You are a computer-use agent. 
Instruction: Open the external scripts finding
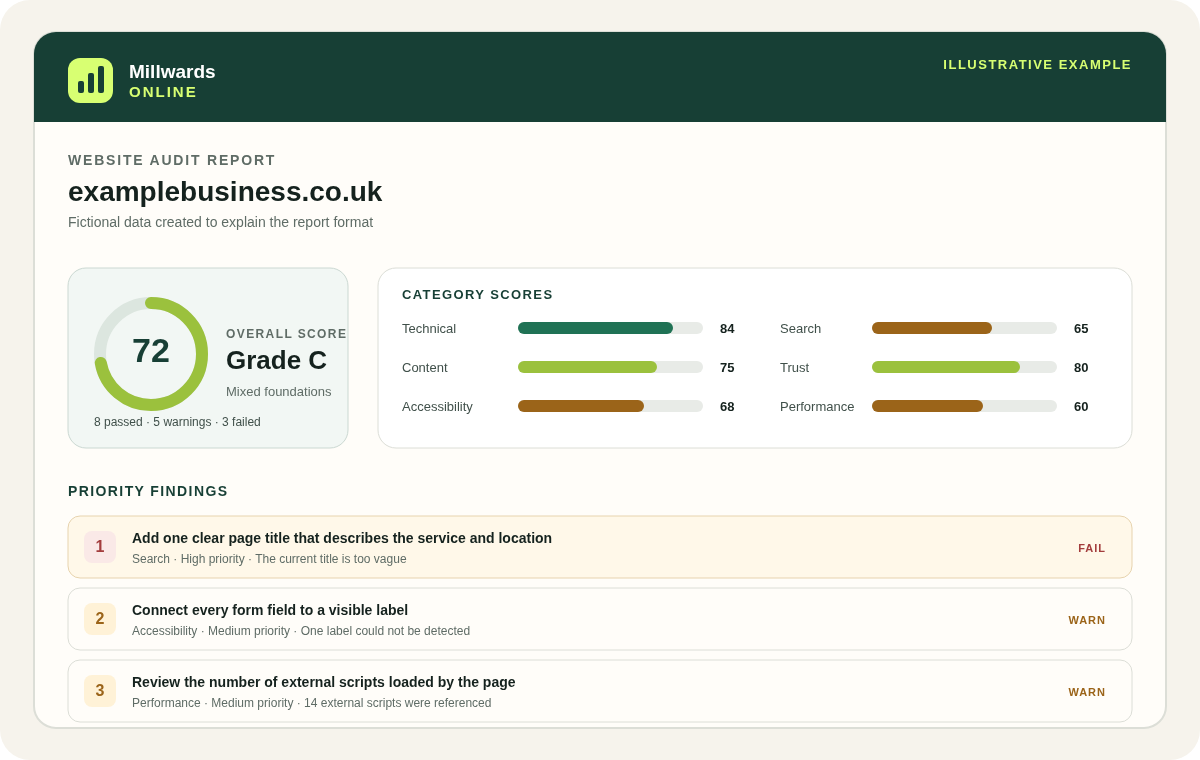click(x=600, y=691)
